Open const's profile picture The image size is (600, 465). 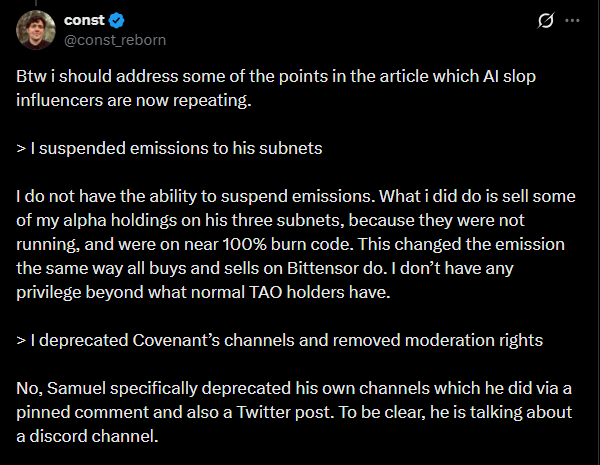coord(35,30)
